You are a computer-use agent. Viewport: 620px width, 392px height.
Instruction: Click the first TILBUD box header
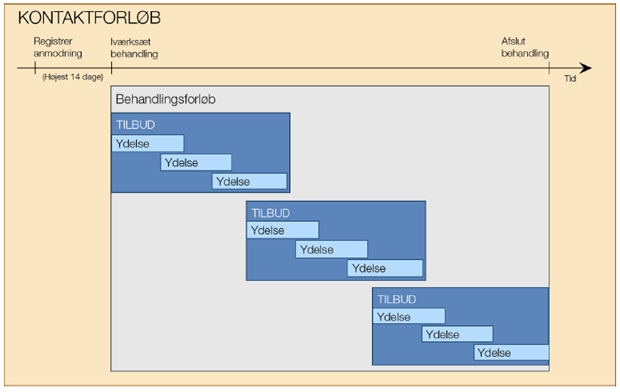coord(135,125)
